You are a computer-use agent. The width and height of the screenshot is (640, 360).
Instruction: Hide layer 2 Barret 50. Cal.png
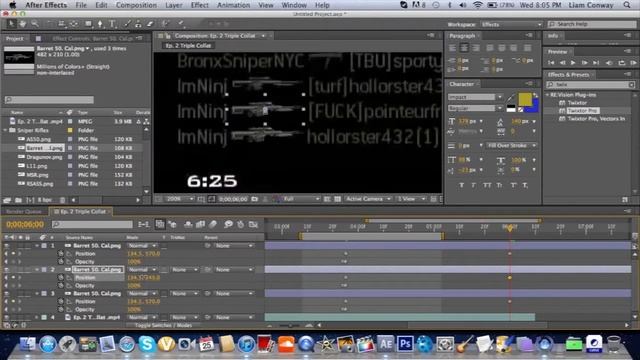coord(7,269)
